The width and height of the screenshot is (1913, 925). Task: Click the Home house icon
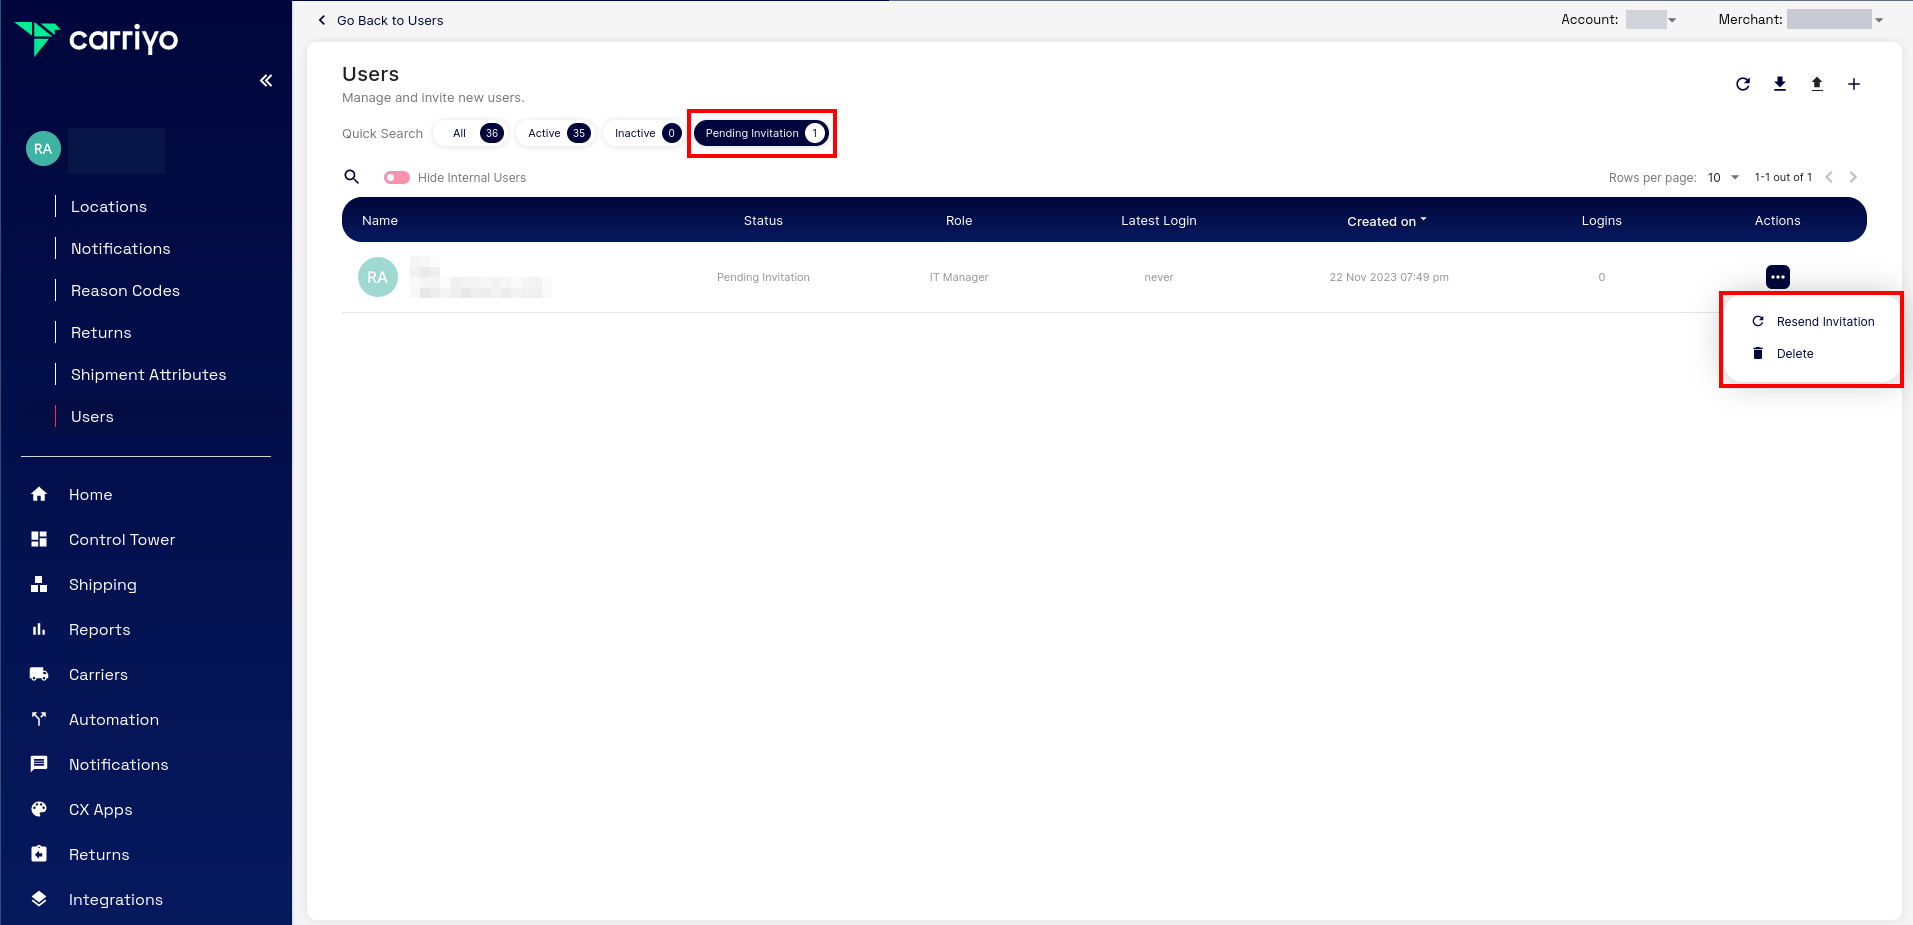click(x=39, y=494)
